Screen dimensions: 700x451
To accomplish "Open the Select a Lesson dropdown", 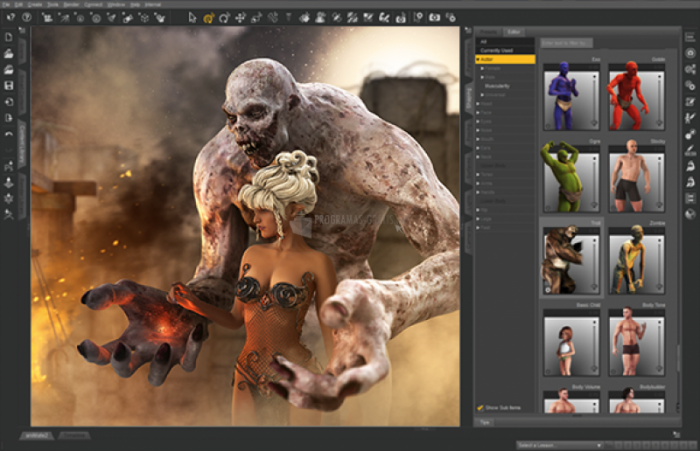I will tap(559, 444).
